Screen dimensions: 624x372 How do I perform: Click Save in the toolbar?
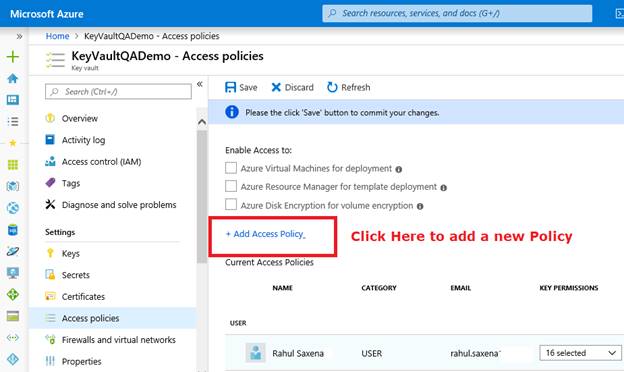click(x=241, y=87)
